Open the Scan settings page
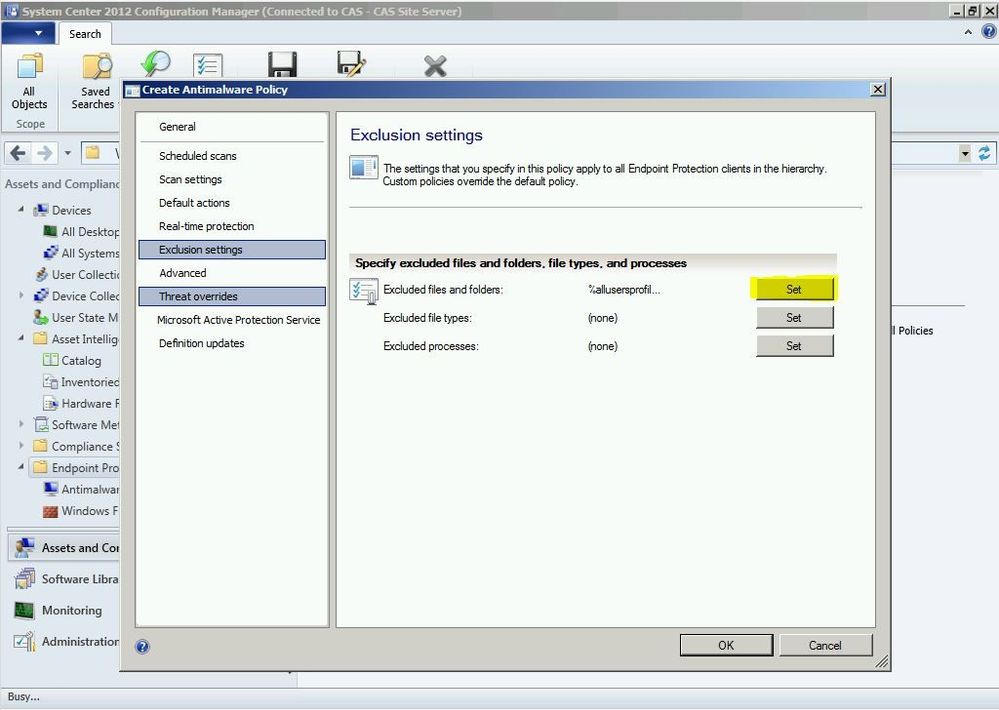This screenshot has height=710, width=999. (x=190, y=180)
